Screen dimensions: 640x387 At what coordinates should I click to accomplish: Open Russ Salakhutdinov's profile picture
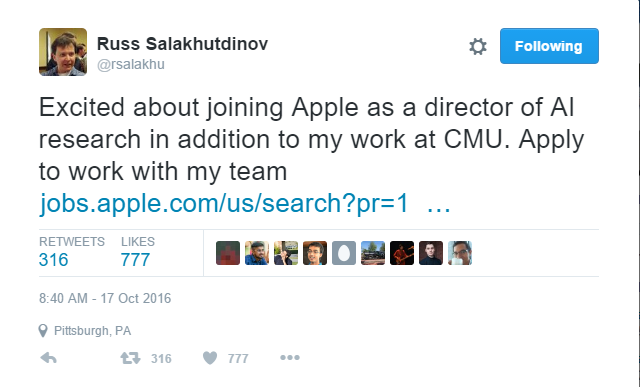tap(63, 52)
